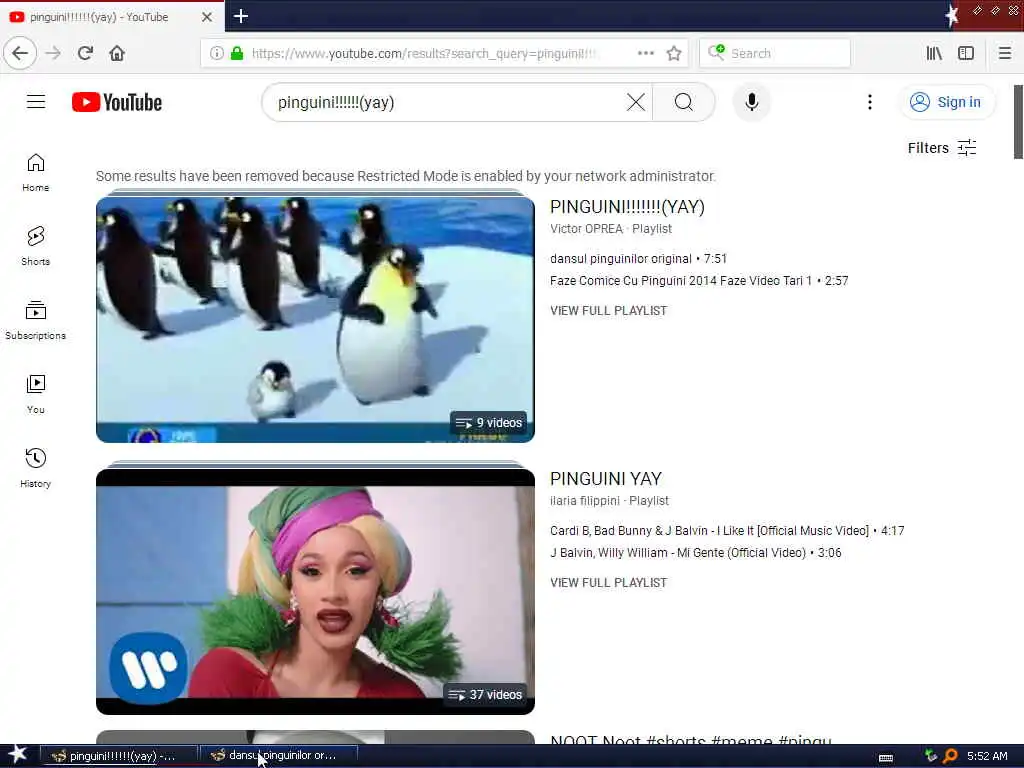Go to browser home page

(x=117, y=53)
